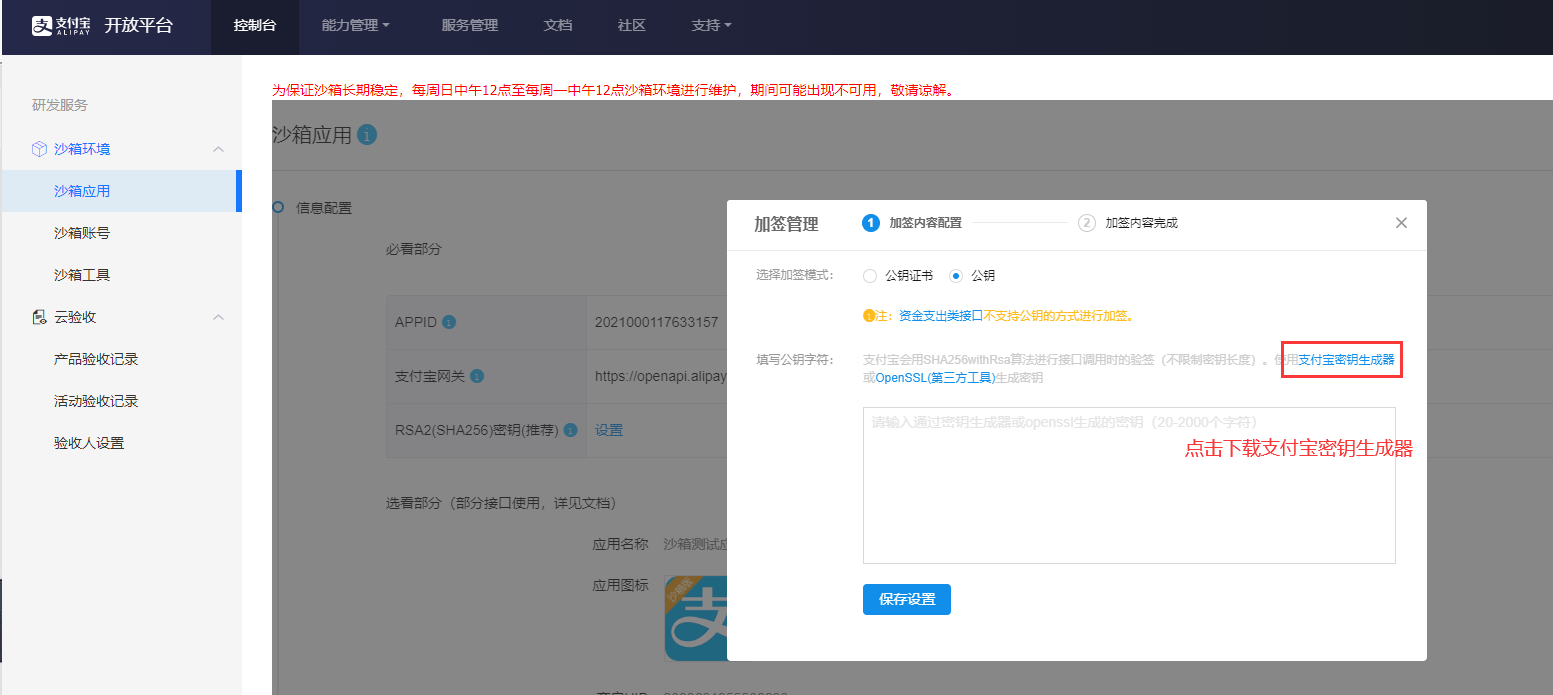The image size is (1553, 695).
Task: Click the 保存设置 button
Action: 907,600
